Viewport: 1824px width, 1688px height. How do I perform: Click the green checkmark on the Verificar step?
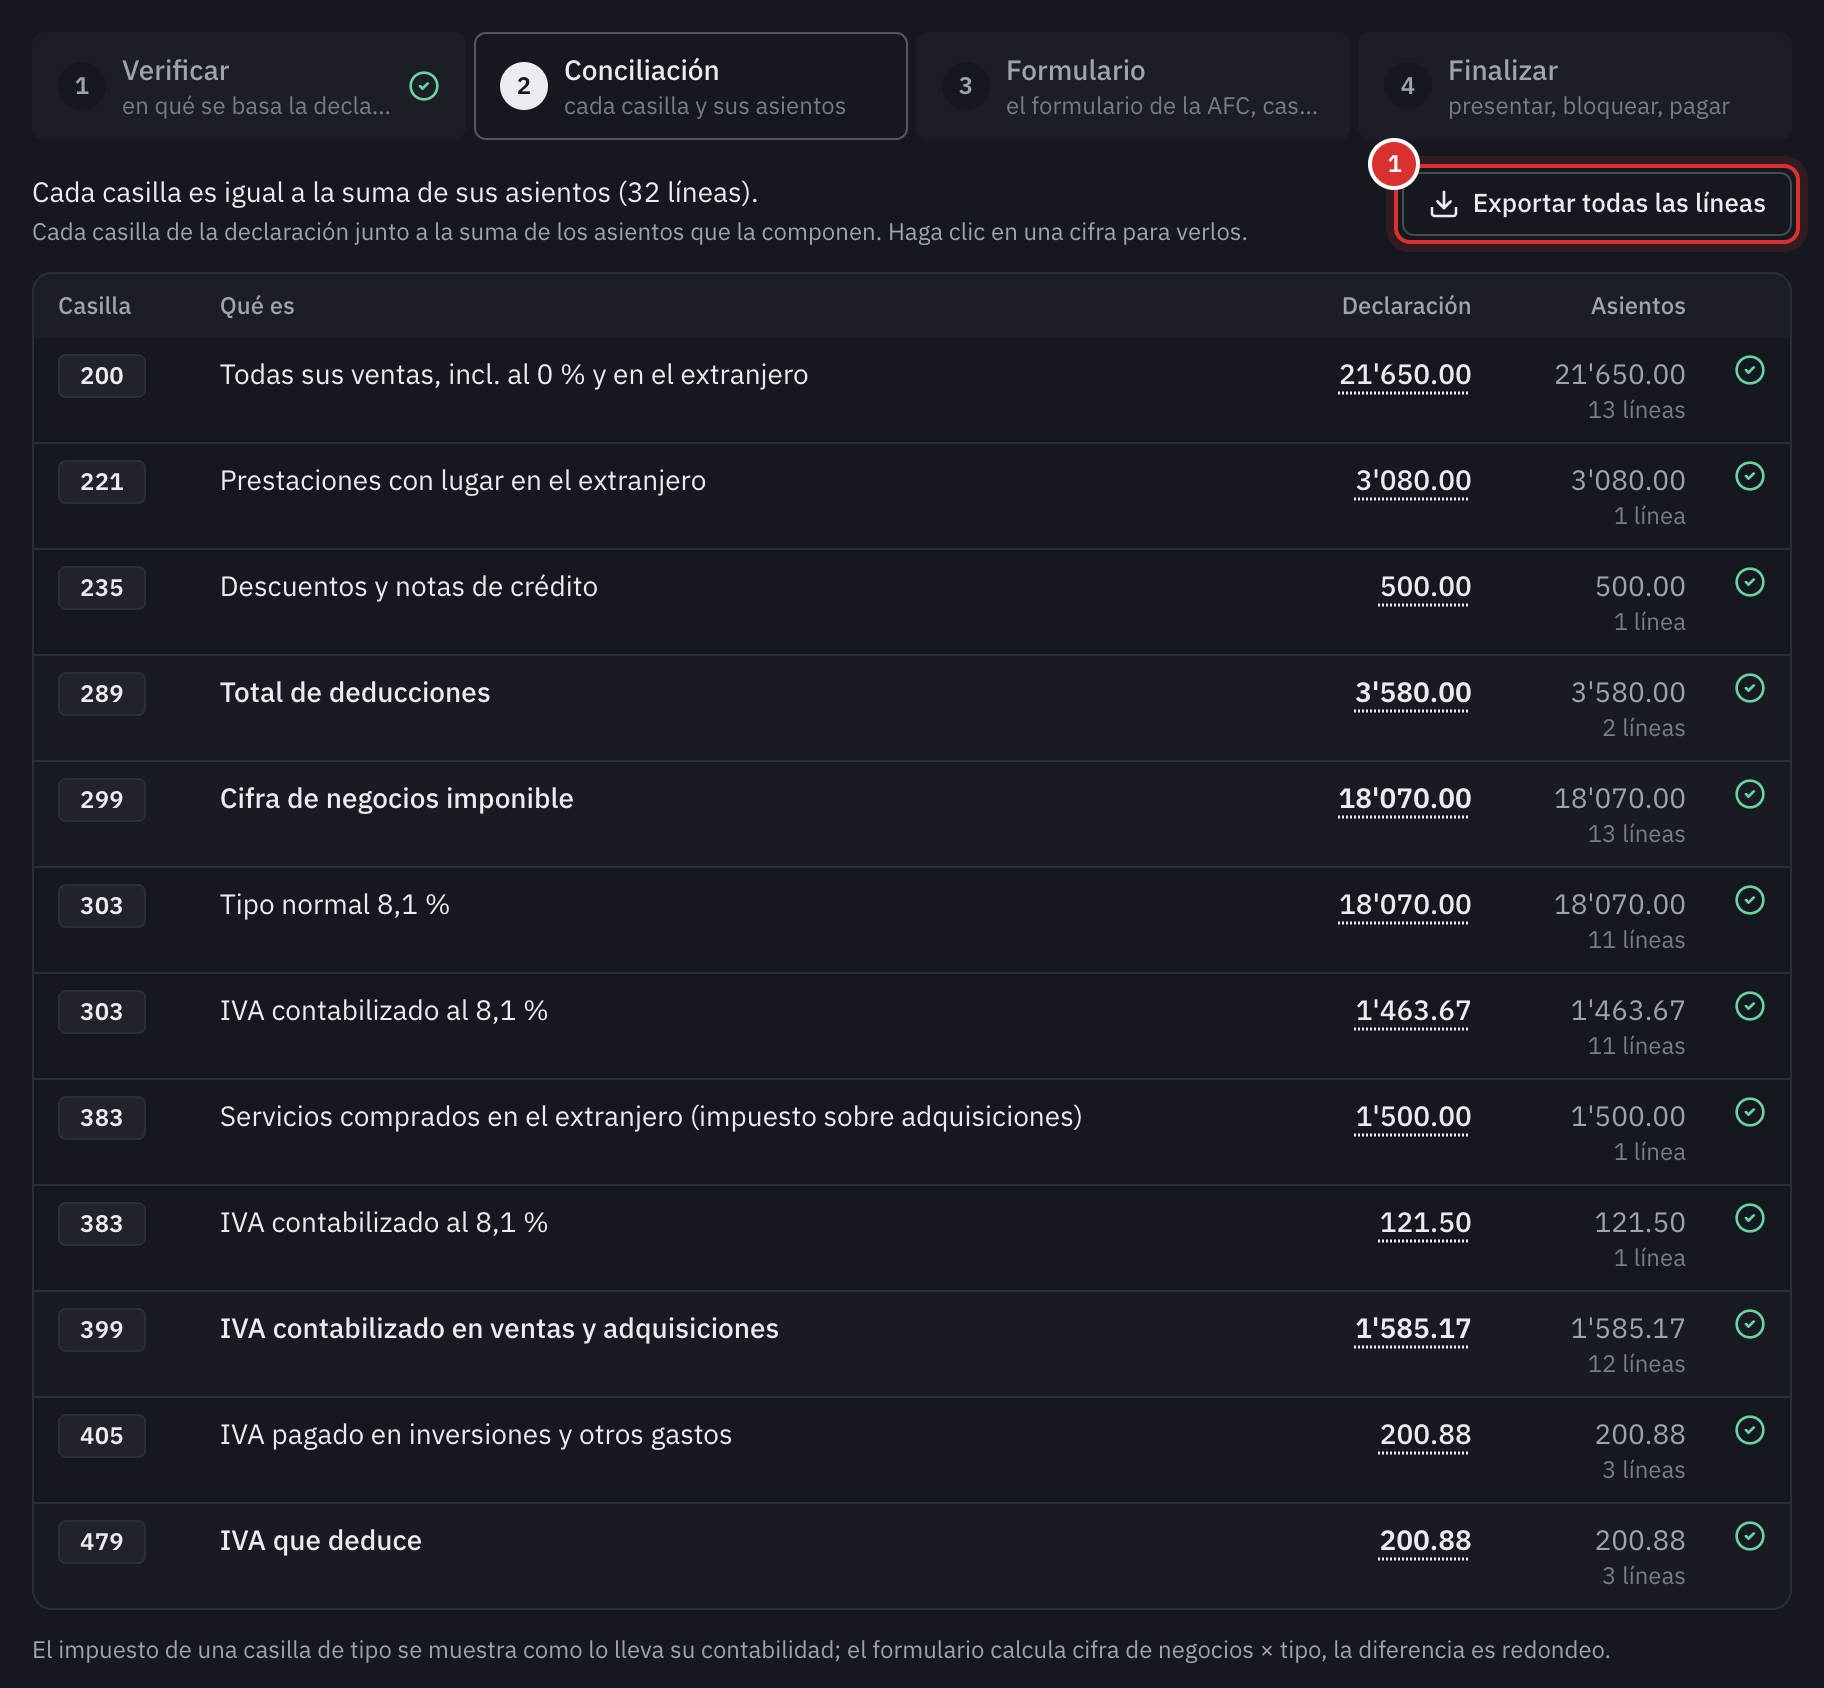click(x=424, y=86)
